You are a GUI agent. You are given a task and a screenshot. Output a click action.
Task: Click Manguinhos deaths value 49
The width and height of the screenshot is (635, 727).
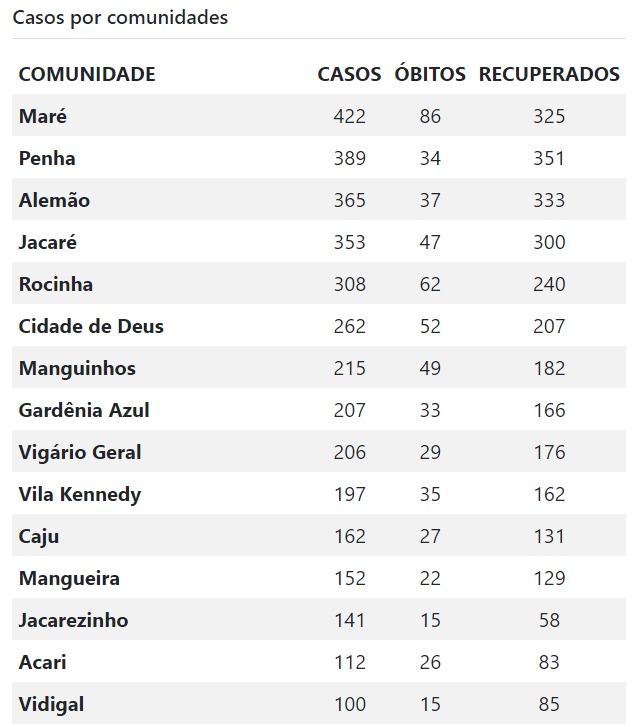pos(430,368)
